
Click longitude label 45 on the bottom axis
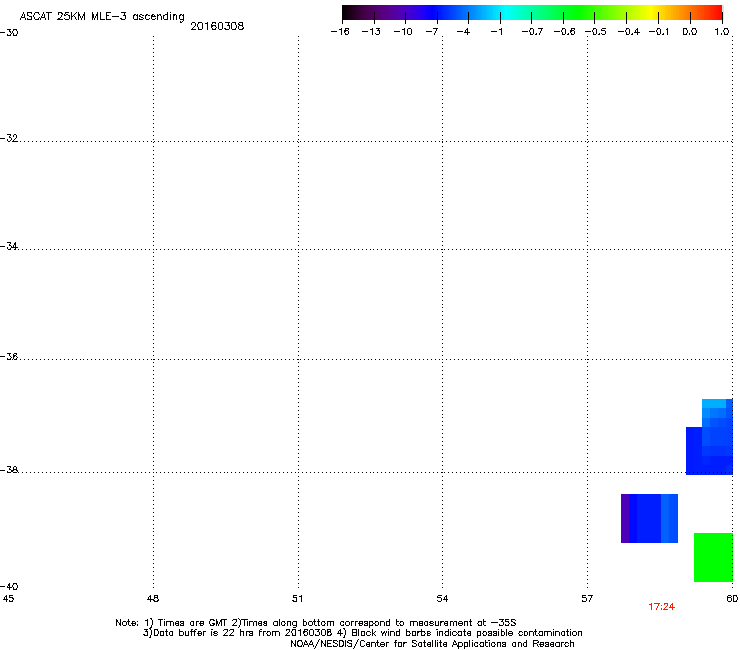pyautogui.click(x=8, y=599)
